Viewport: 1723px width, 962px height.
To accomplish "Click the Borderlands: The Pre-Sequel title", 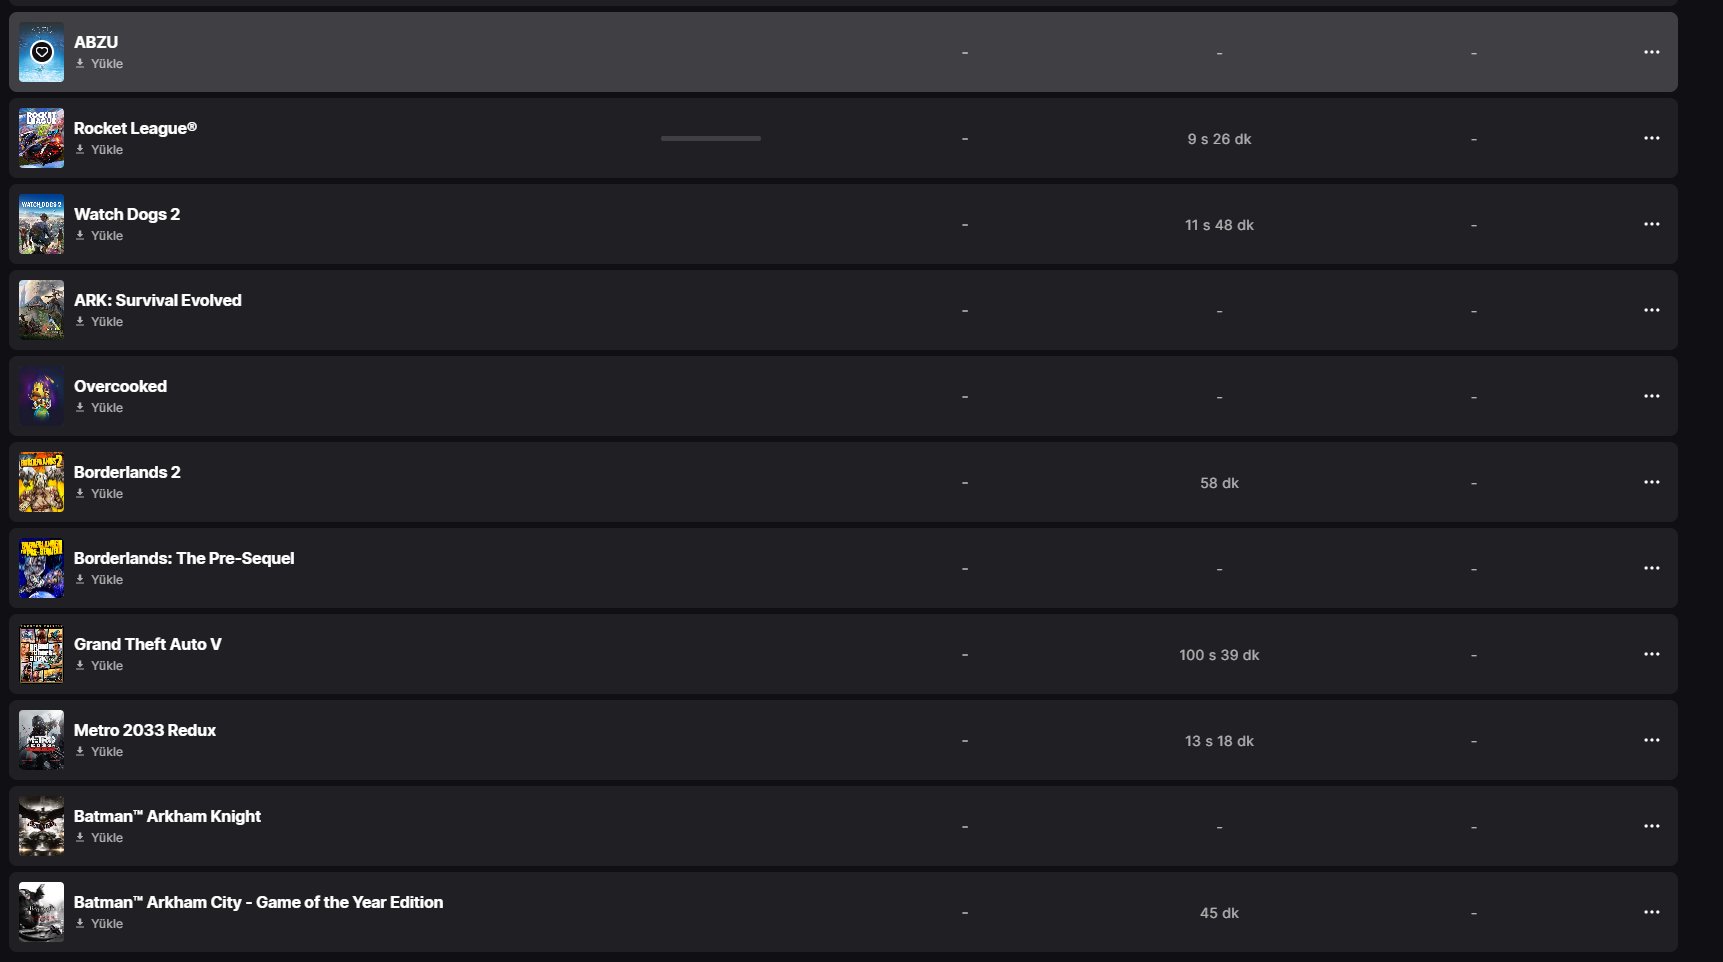I will (184, 558).
